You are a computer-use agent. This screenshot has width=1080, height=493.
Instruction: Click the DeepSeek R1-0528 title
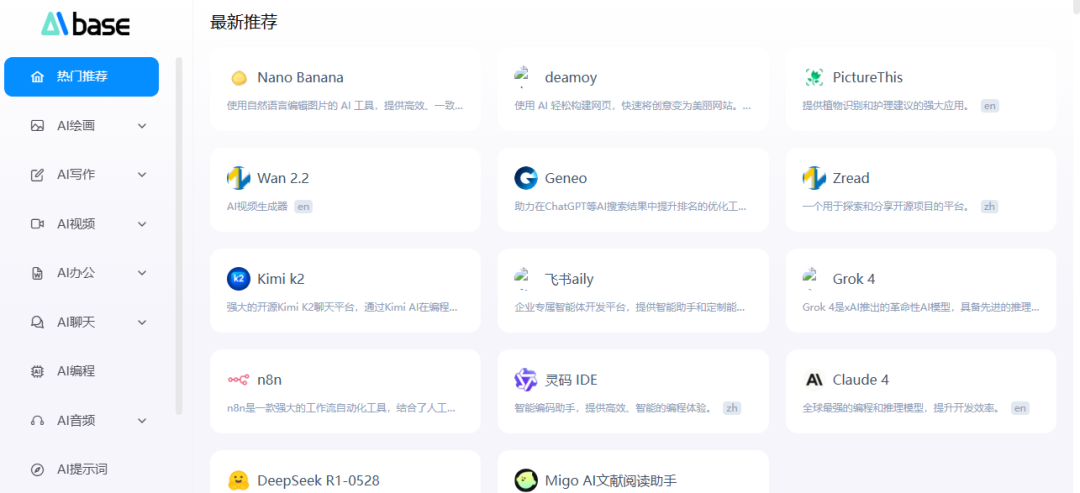coord(318,481)
